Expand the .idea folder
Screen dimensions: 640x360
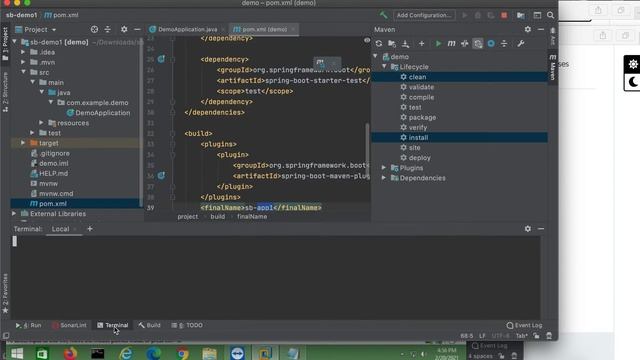tap(23, 52)
